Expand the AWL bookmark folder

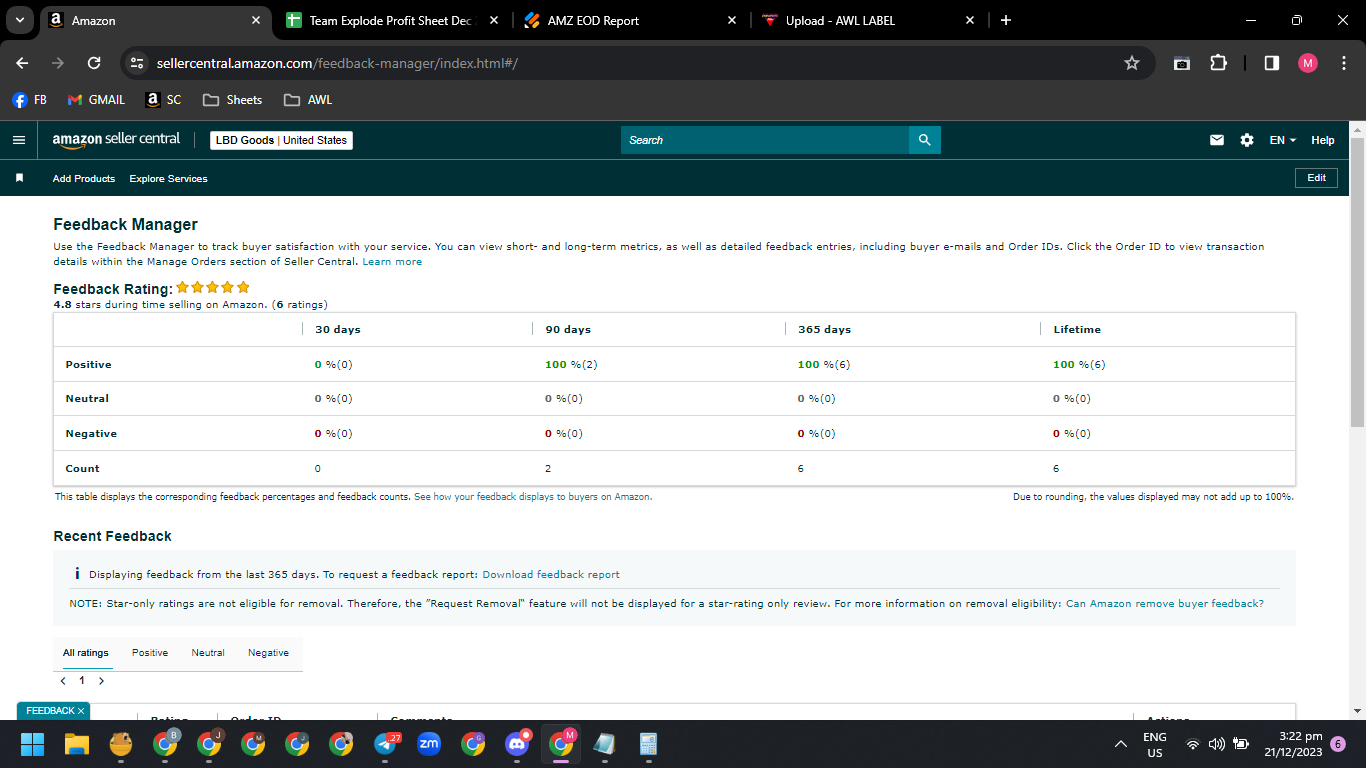point(308,100)
